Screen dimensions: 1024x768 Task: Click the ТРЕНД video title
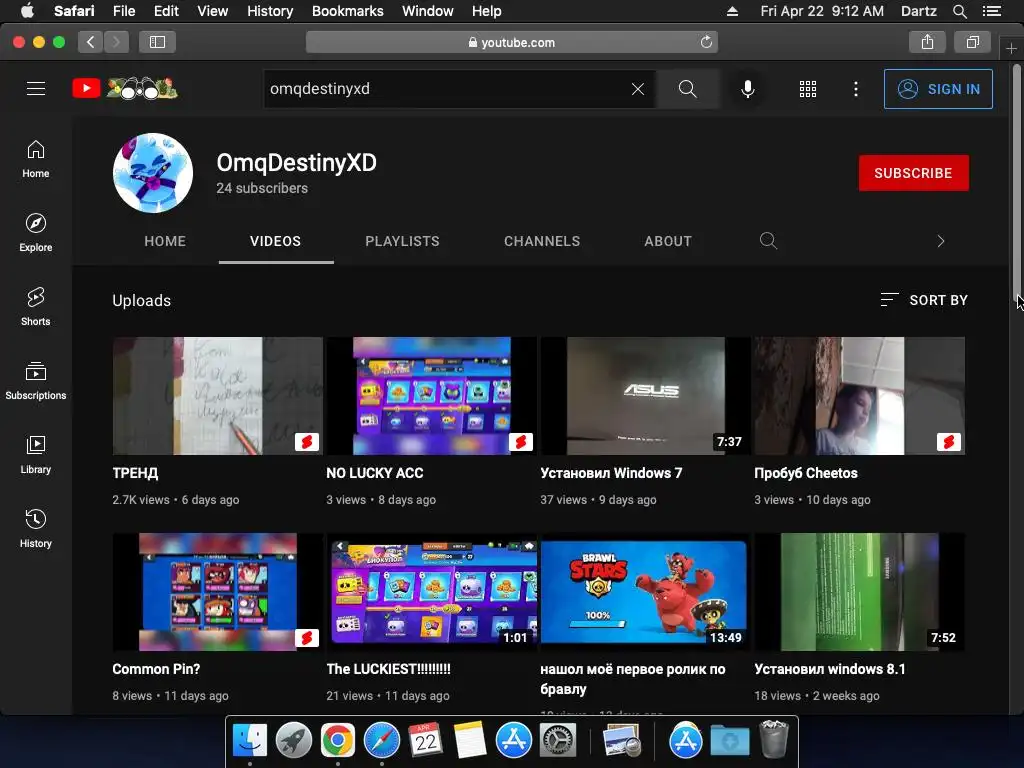coord(135,473)
